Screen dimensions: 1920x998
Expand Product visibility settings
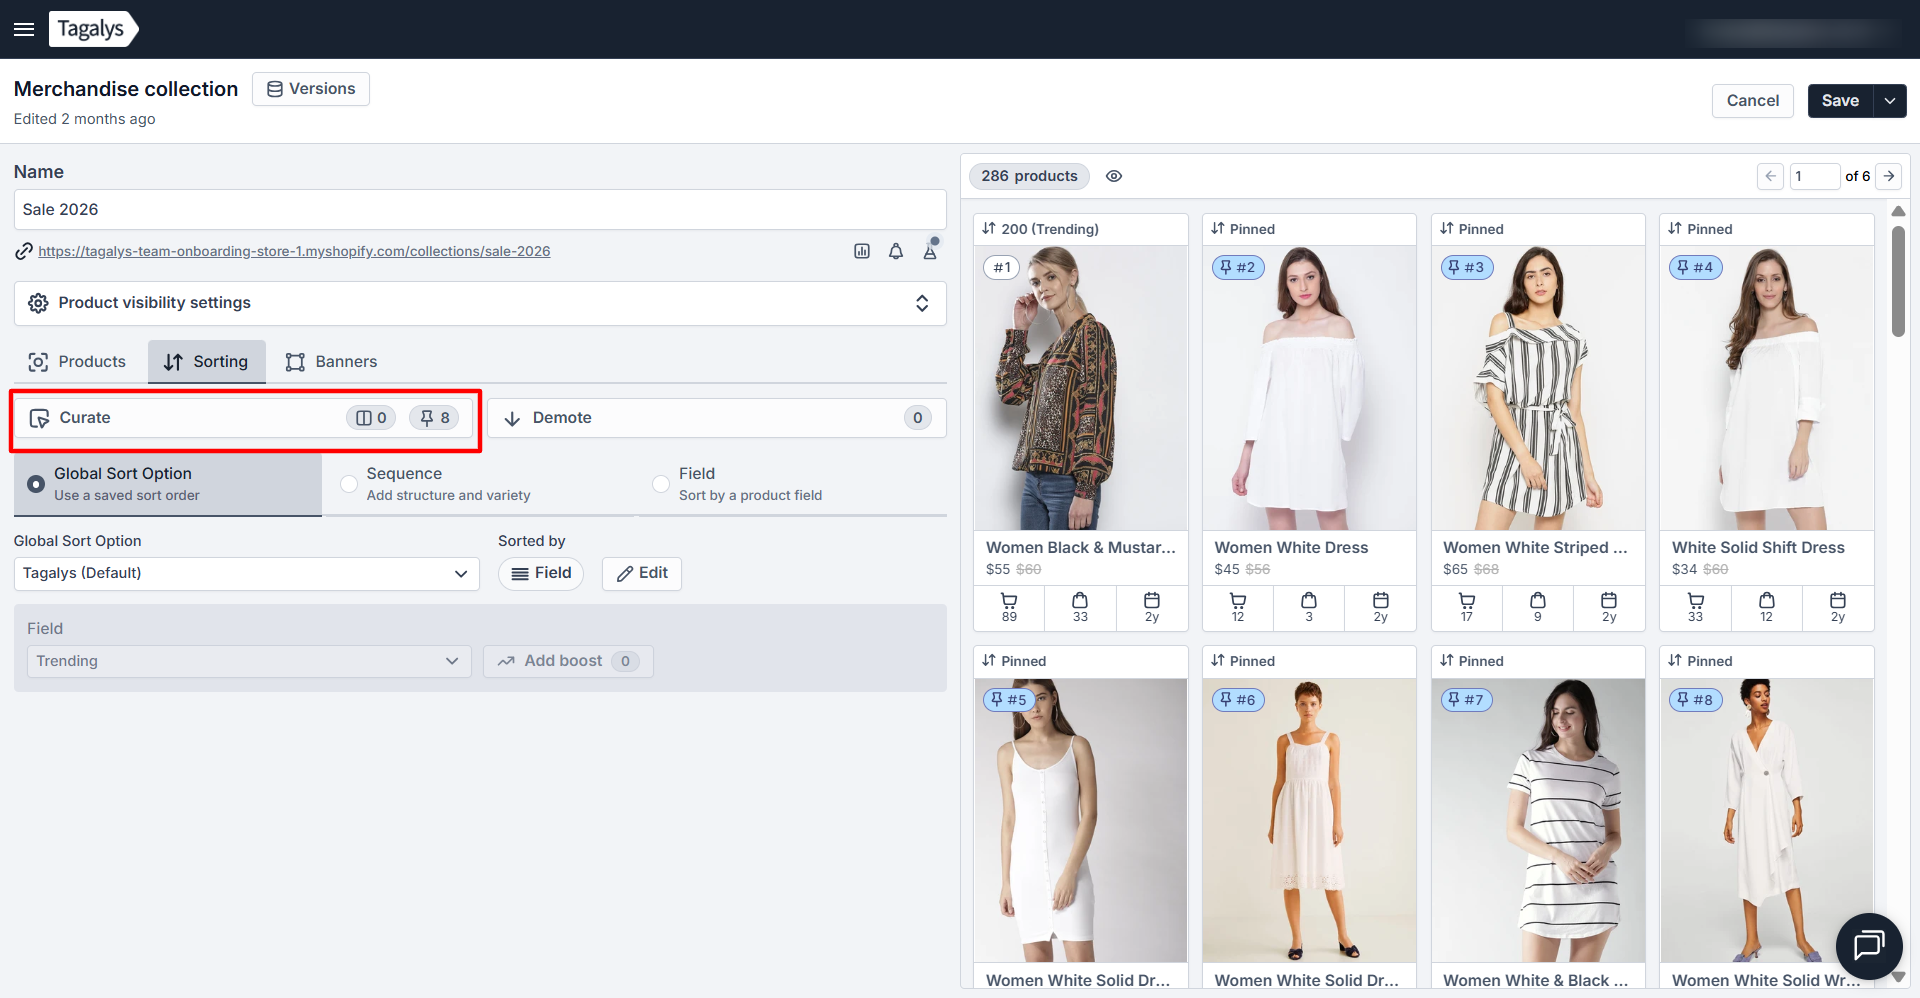pyautogui.click(x=480, y=303)
